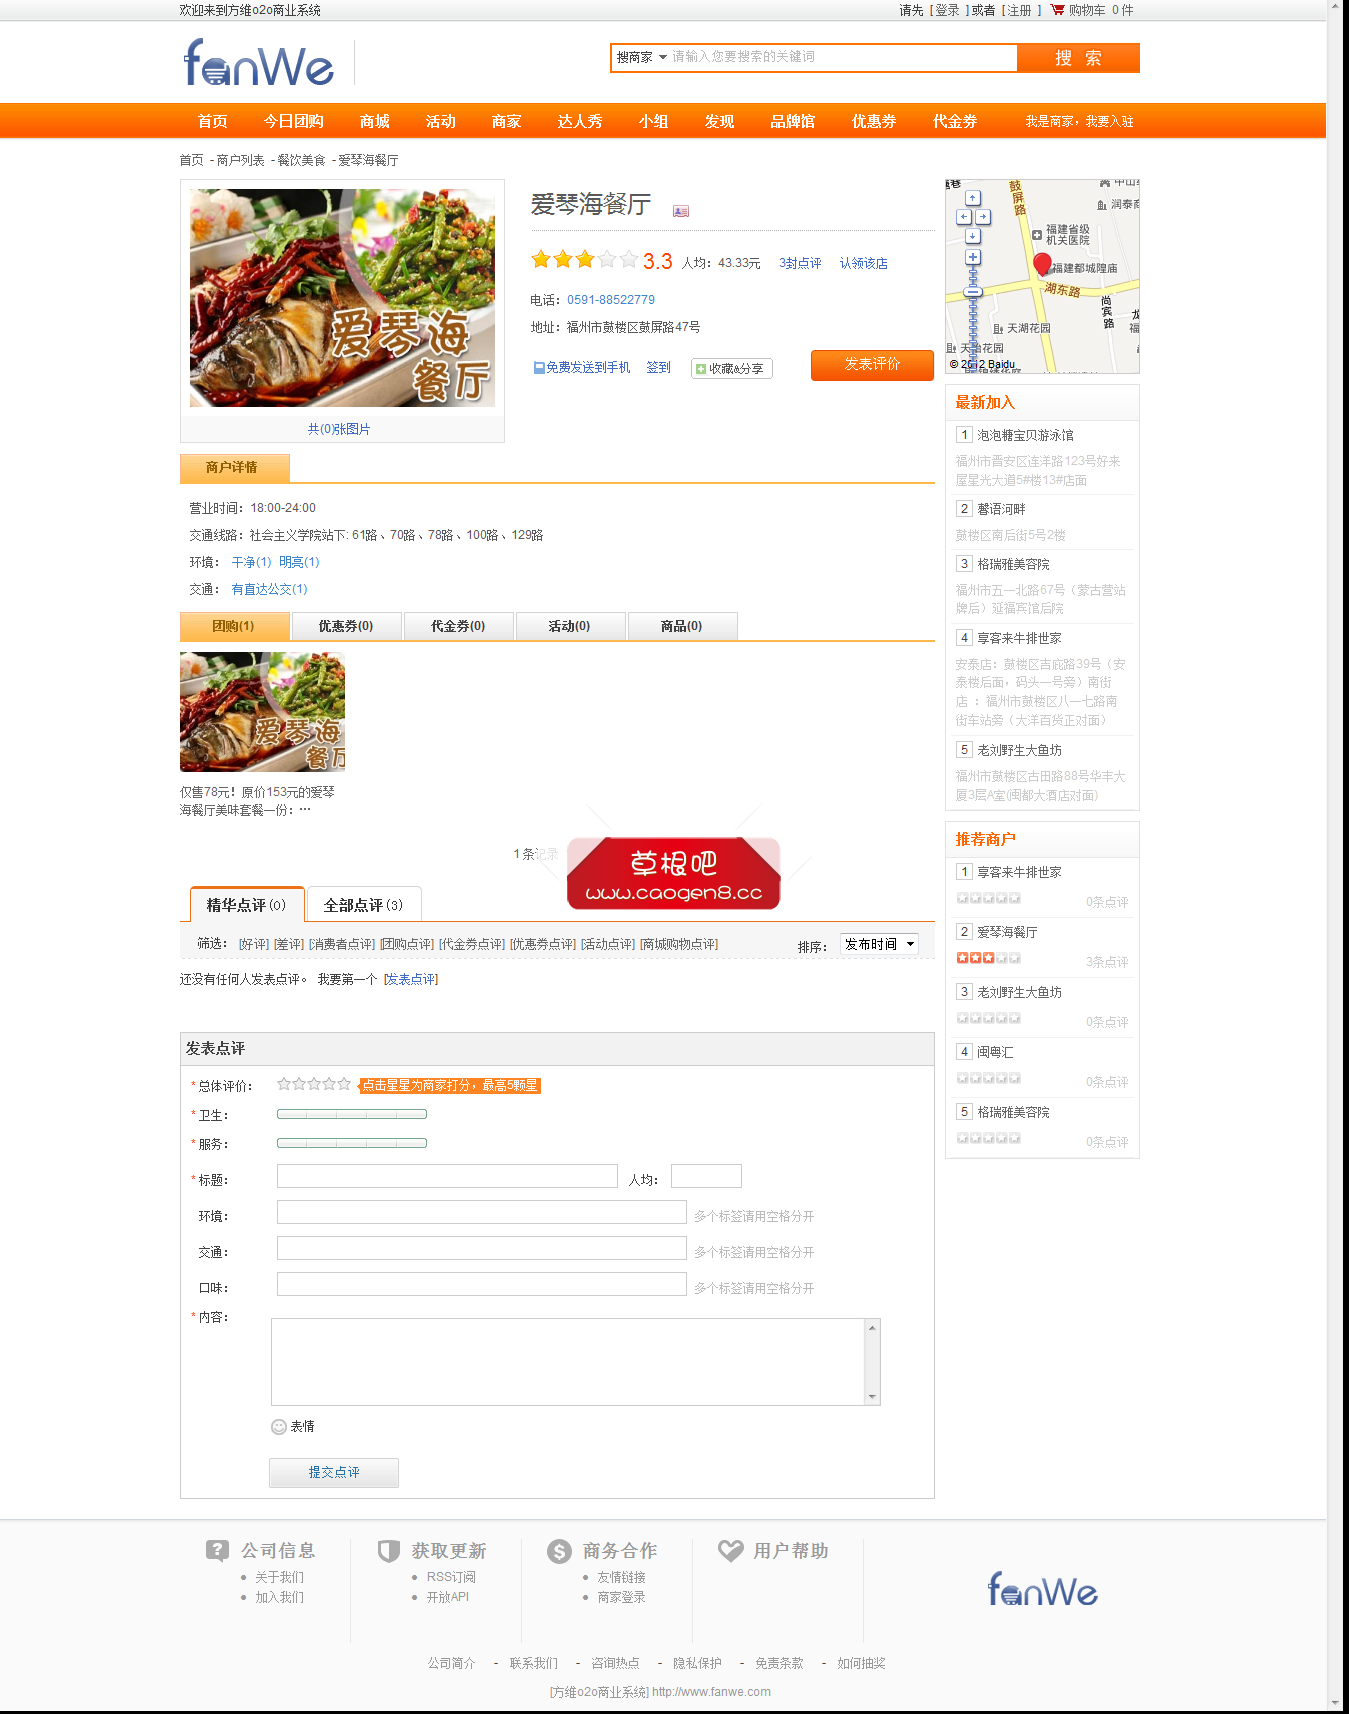Open the 商城 nav menu item

[374, 121]
